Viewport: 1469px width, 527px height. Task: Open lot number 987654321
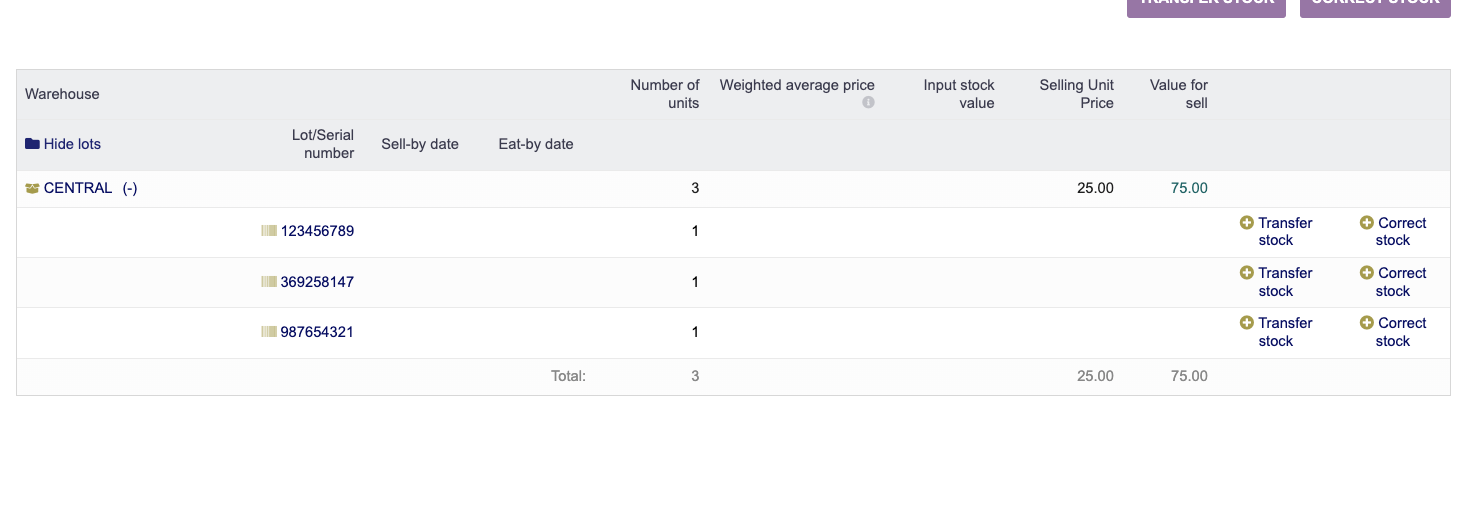tap(317, 332)
